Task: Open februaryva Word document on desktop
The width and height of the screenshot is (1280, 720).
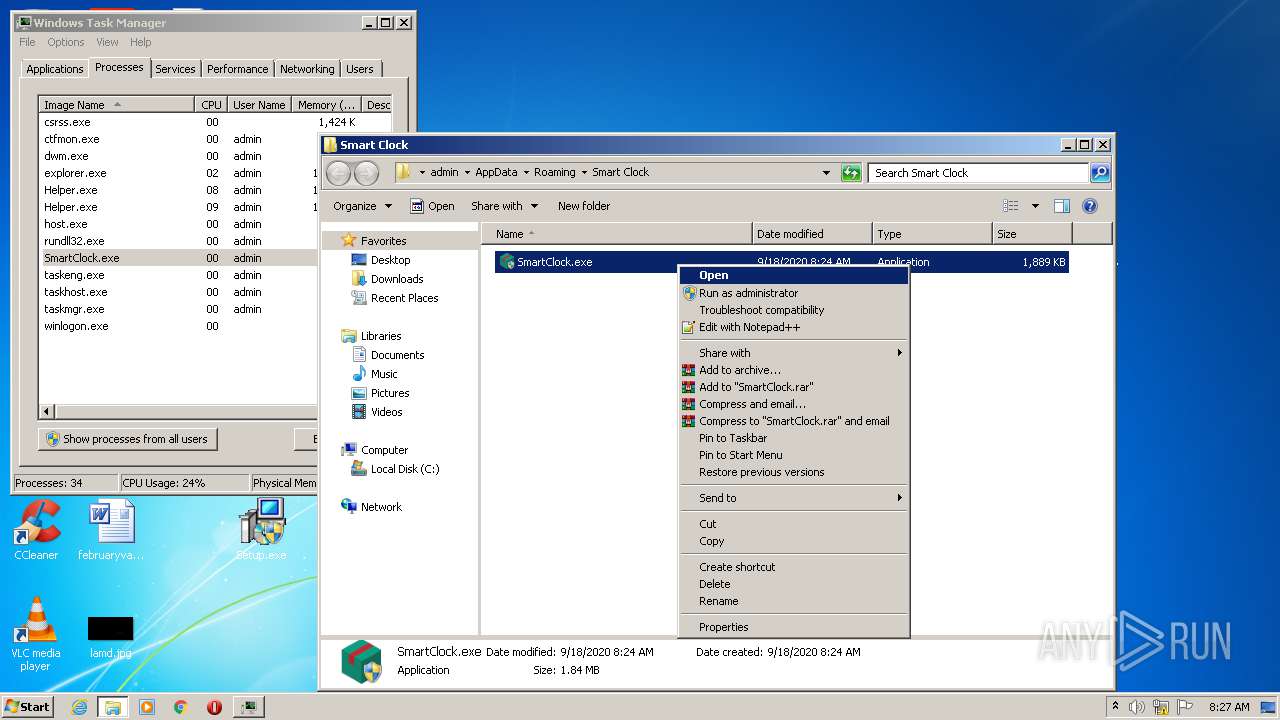Action: [x=111, y=529]
